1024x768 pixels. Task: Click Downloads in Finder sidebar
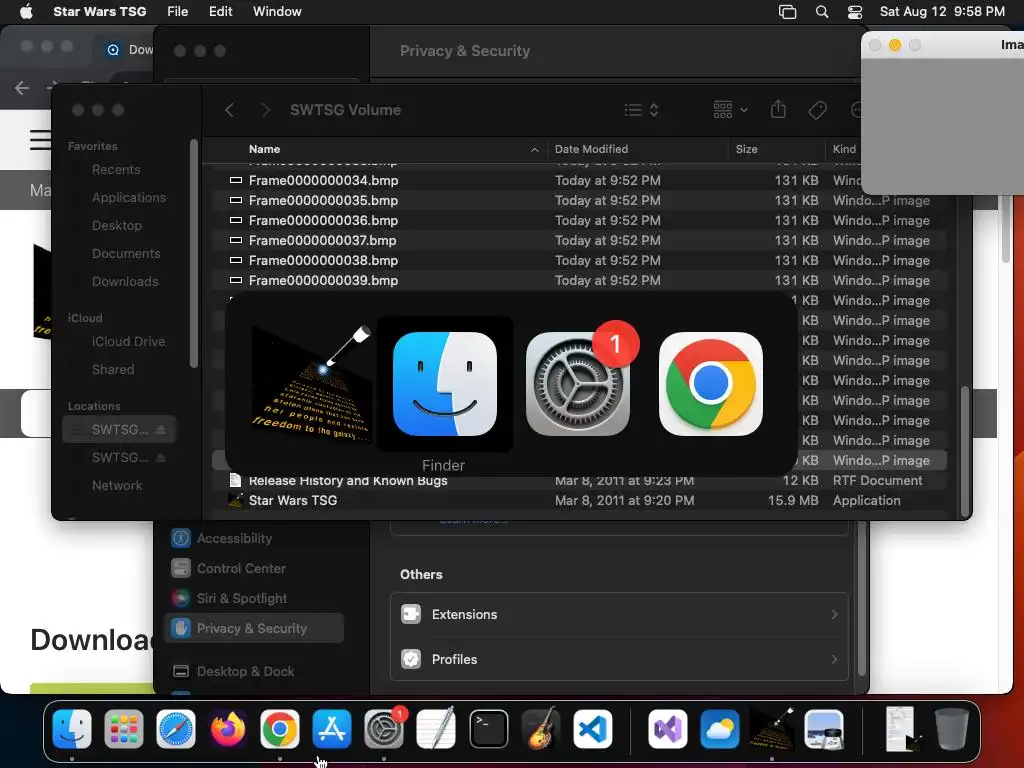125,282
